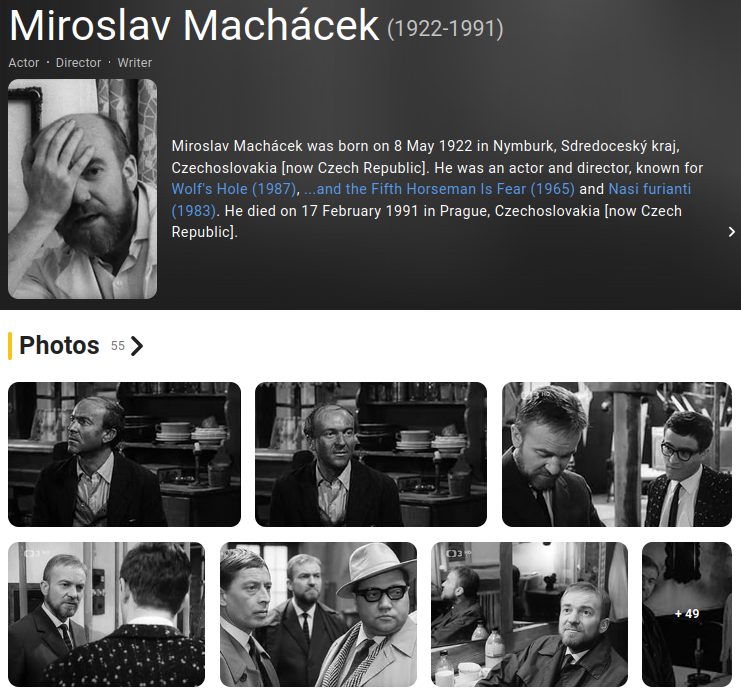Click the Actor profession label
The width and height of the screenshot is (741, 694).
pos(24,63)
